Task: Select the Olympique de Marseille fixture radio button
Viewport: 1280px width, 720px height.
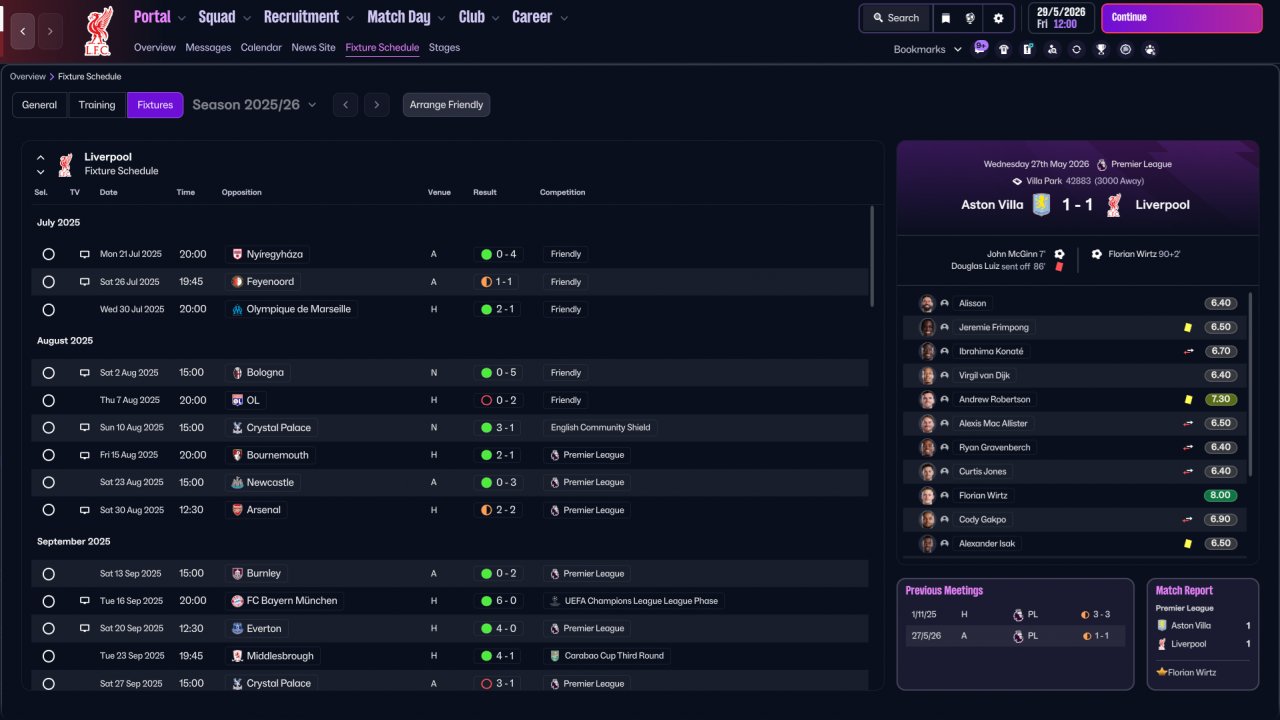Action: click(48, 310)
